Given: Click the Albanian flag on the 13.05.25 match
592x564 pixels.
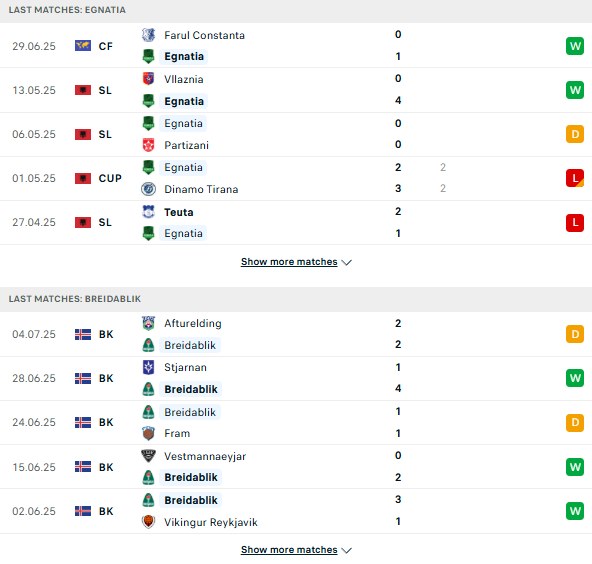Looking at the screenshot, I should pos(83,90).
